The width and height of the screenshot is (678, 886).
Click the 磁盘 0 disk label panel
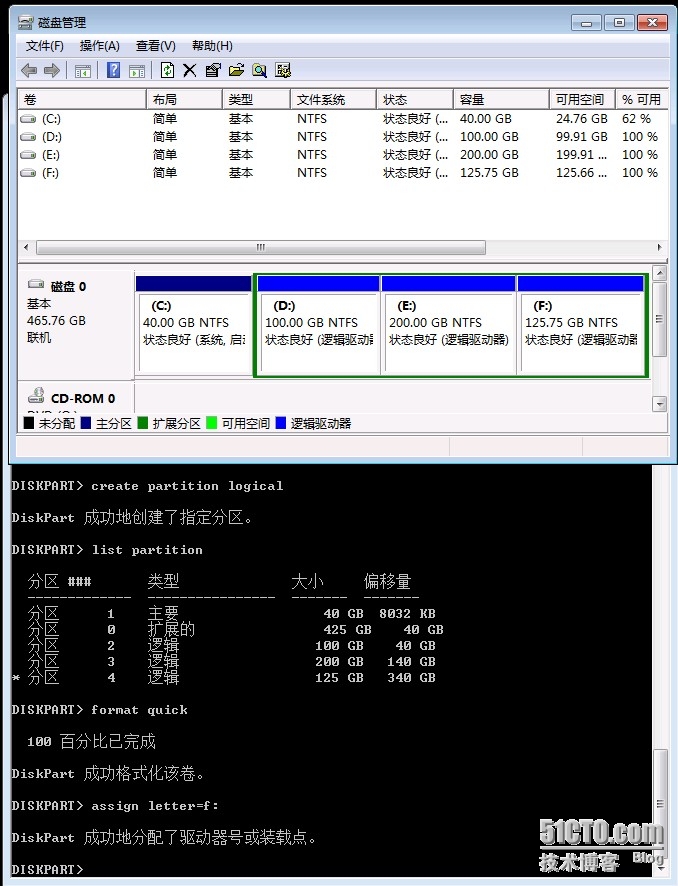click(x=76, y=325)
